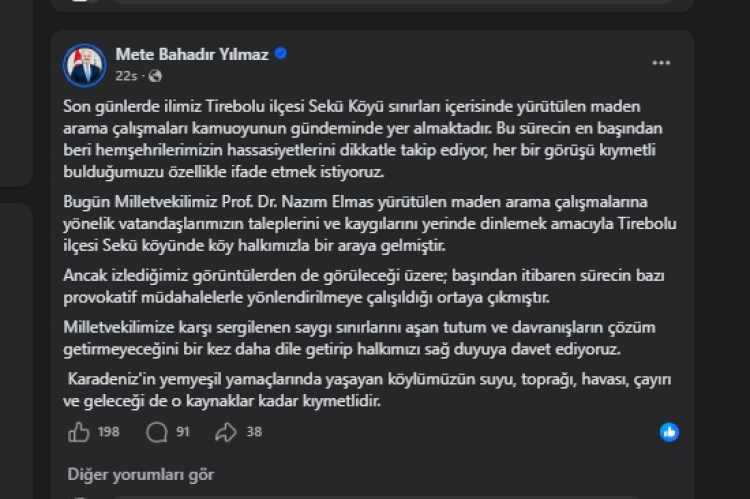Click the paragraph starting 'Ancak izlediğimiz'
Screen dimensions: 750x499
pyautogui.click(x=350, y=287)
